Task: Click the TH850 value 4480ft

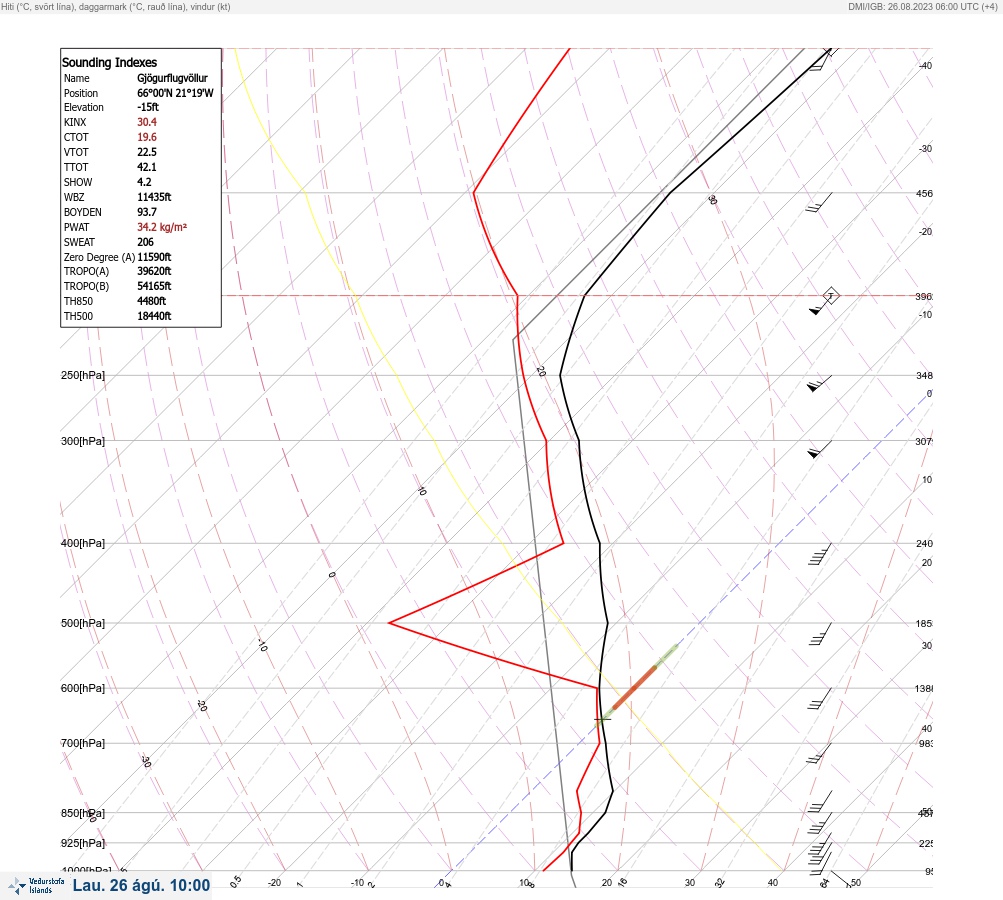Action: point(152,301)
